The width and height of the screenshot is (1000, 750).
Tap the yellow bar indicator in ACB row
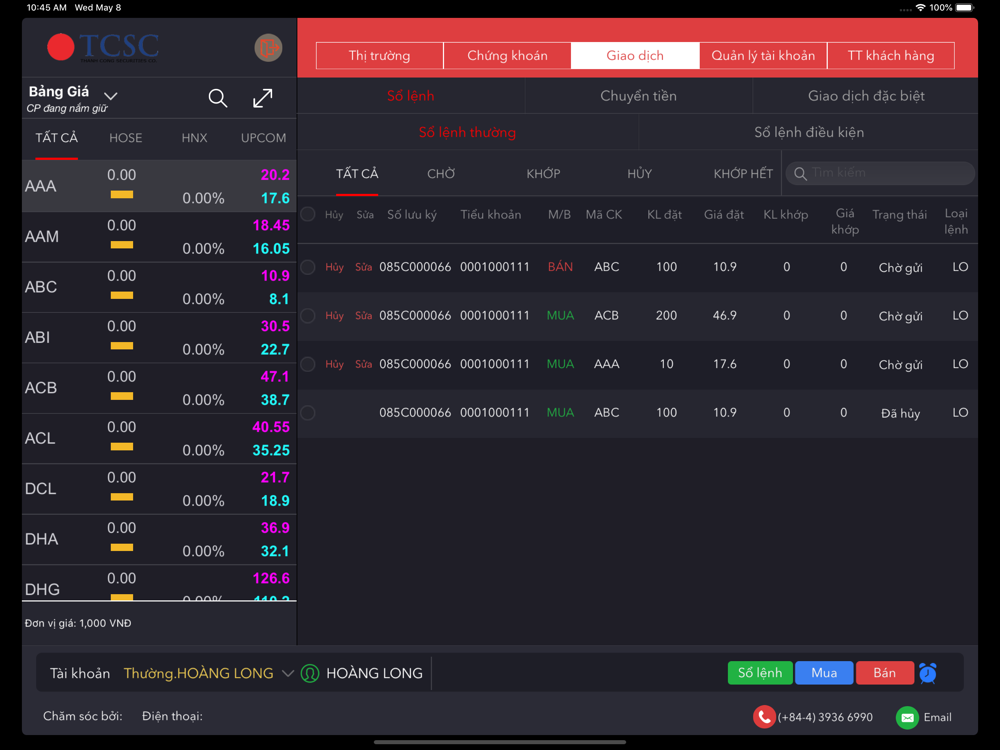tap(122, 396)
